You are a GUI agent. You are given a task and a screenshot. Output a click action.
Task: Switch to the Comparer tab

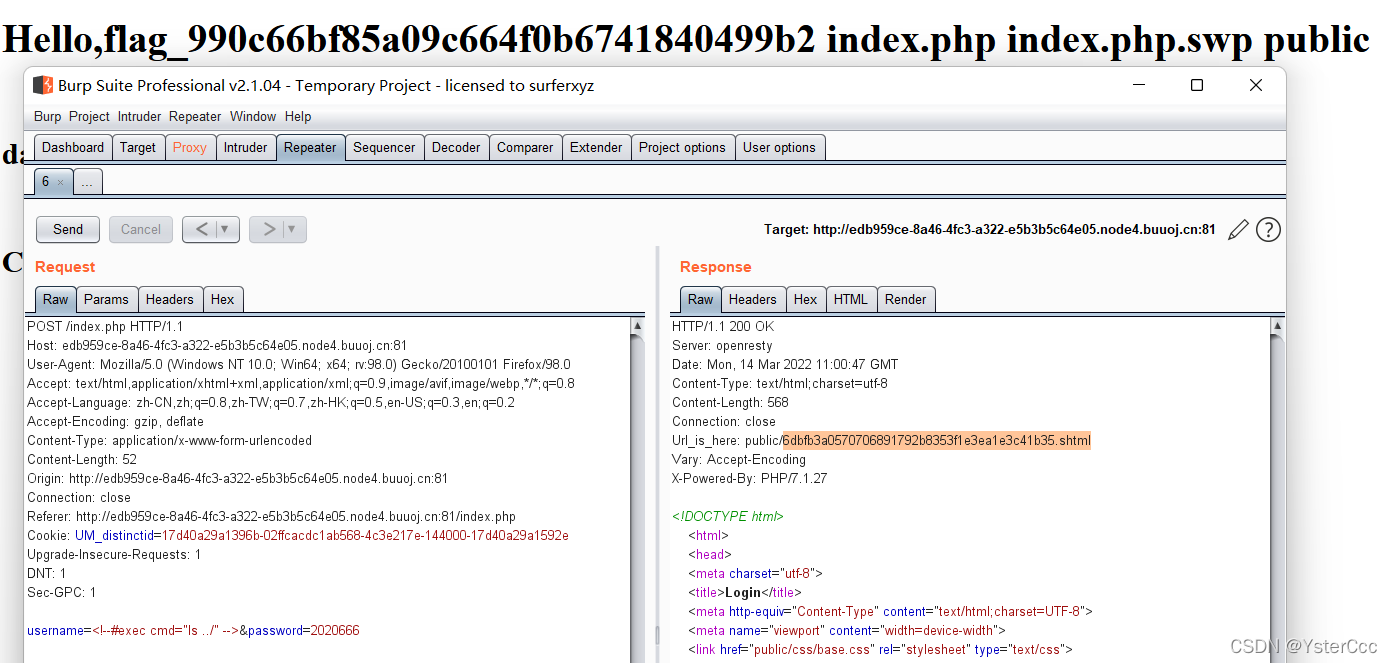point(525,147)
